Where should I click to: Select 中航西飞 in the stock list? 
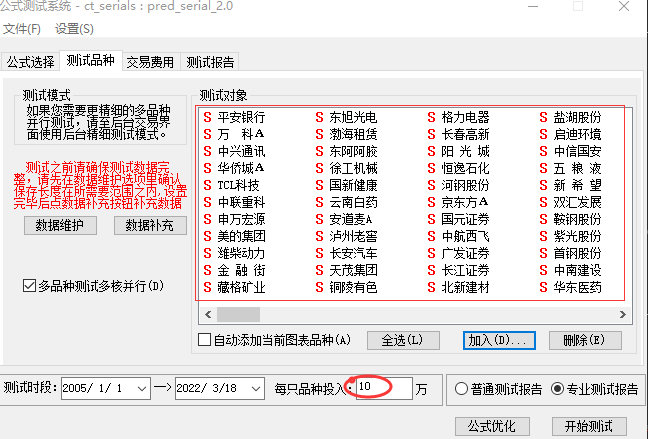click(465, 236)
